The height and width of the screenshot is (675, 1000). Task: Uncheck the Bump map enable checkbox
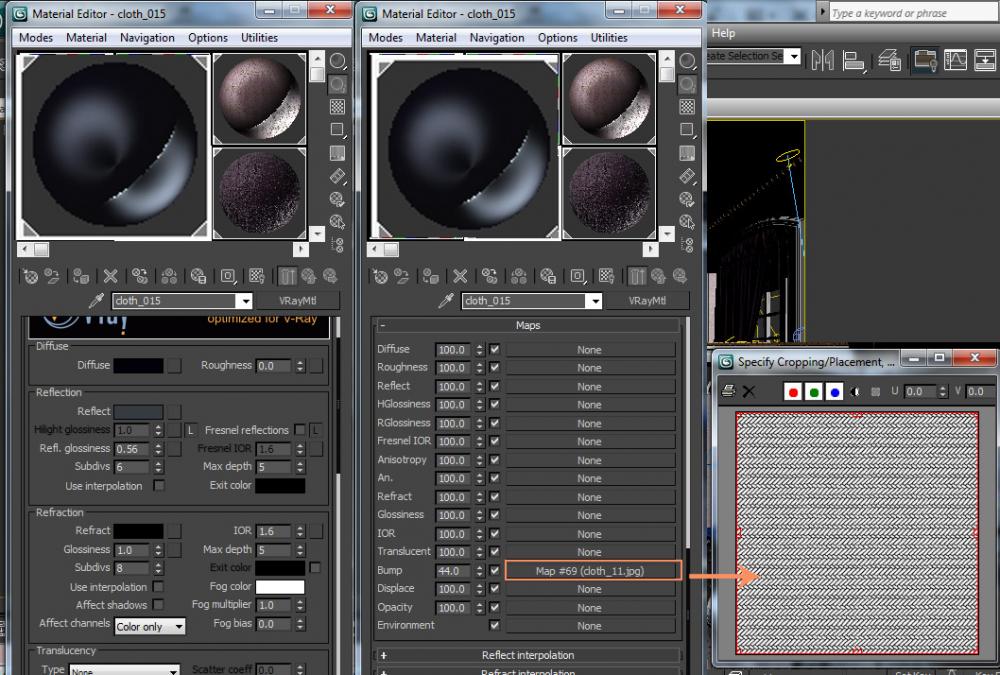[495, 571]
